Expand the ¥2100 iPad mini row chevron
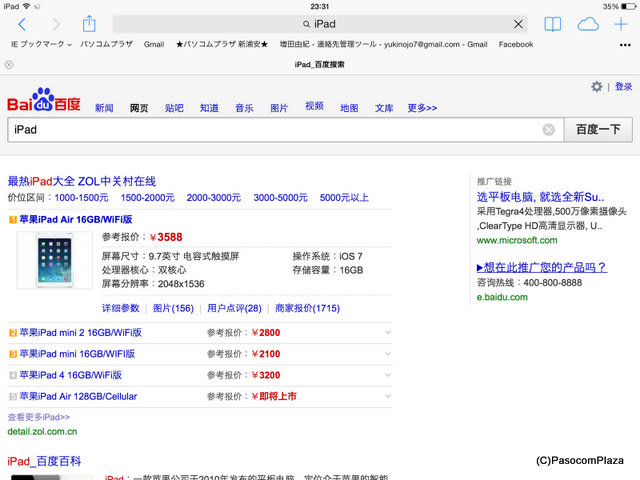 click(x=388, y=354)
